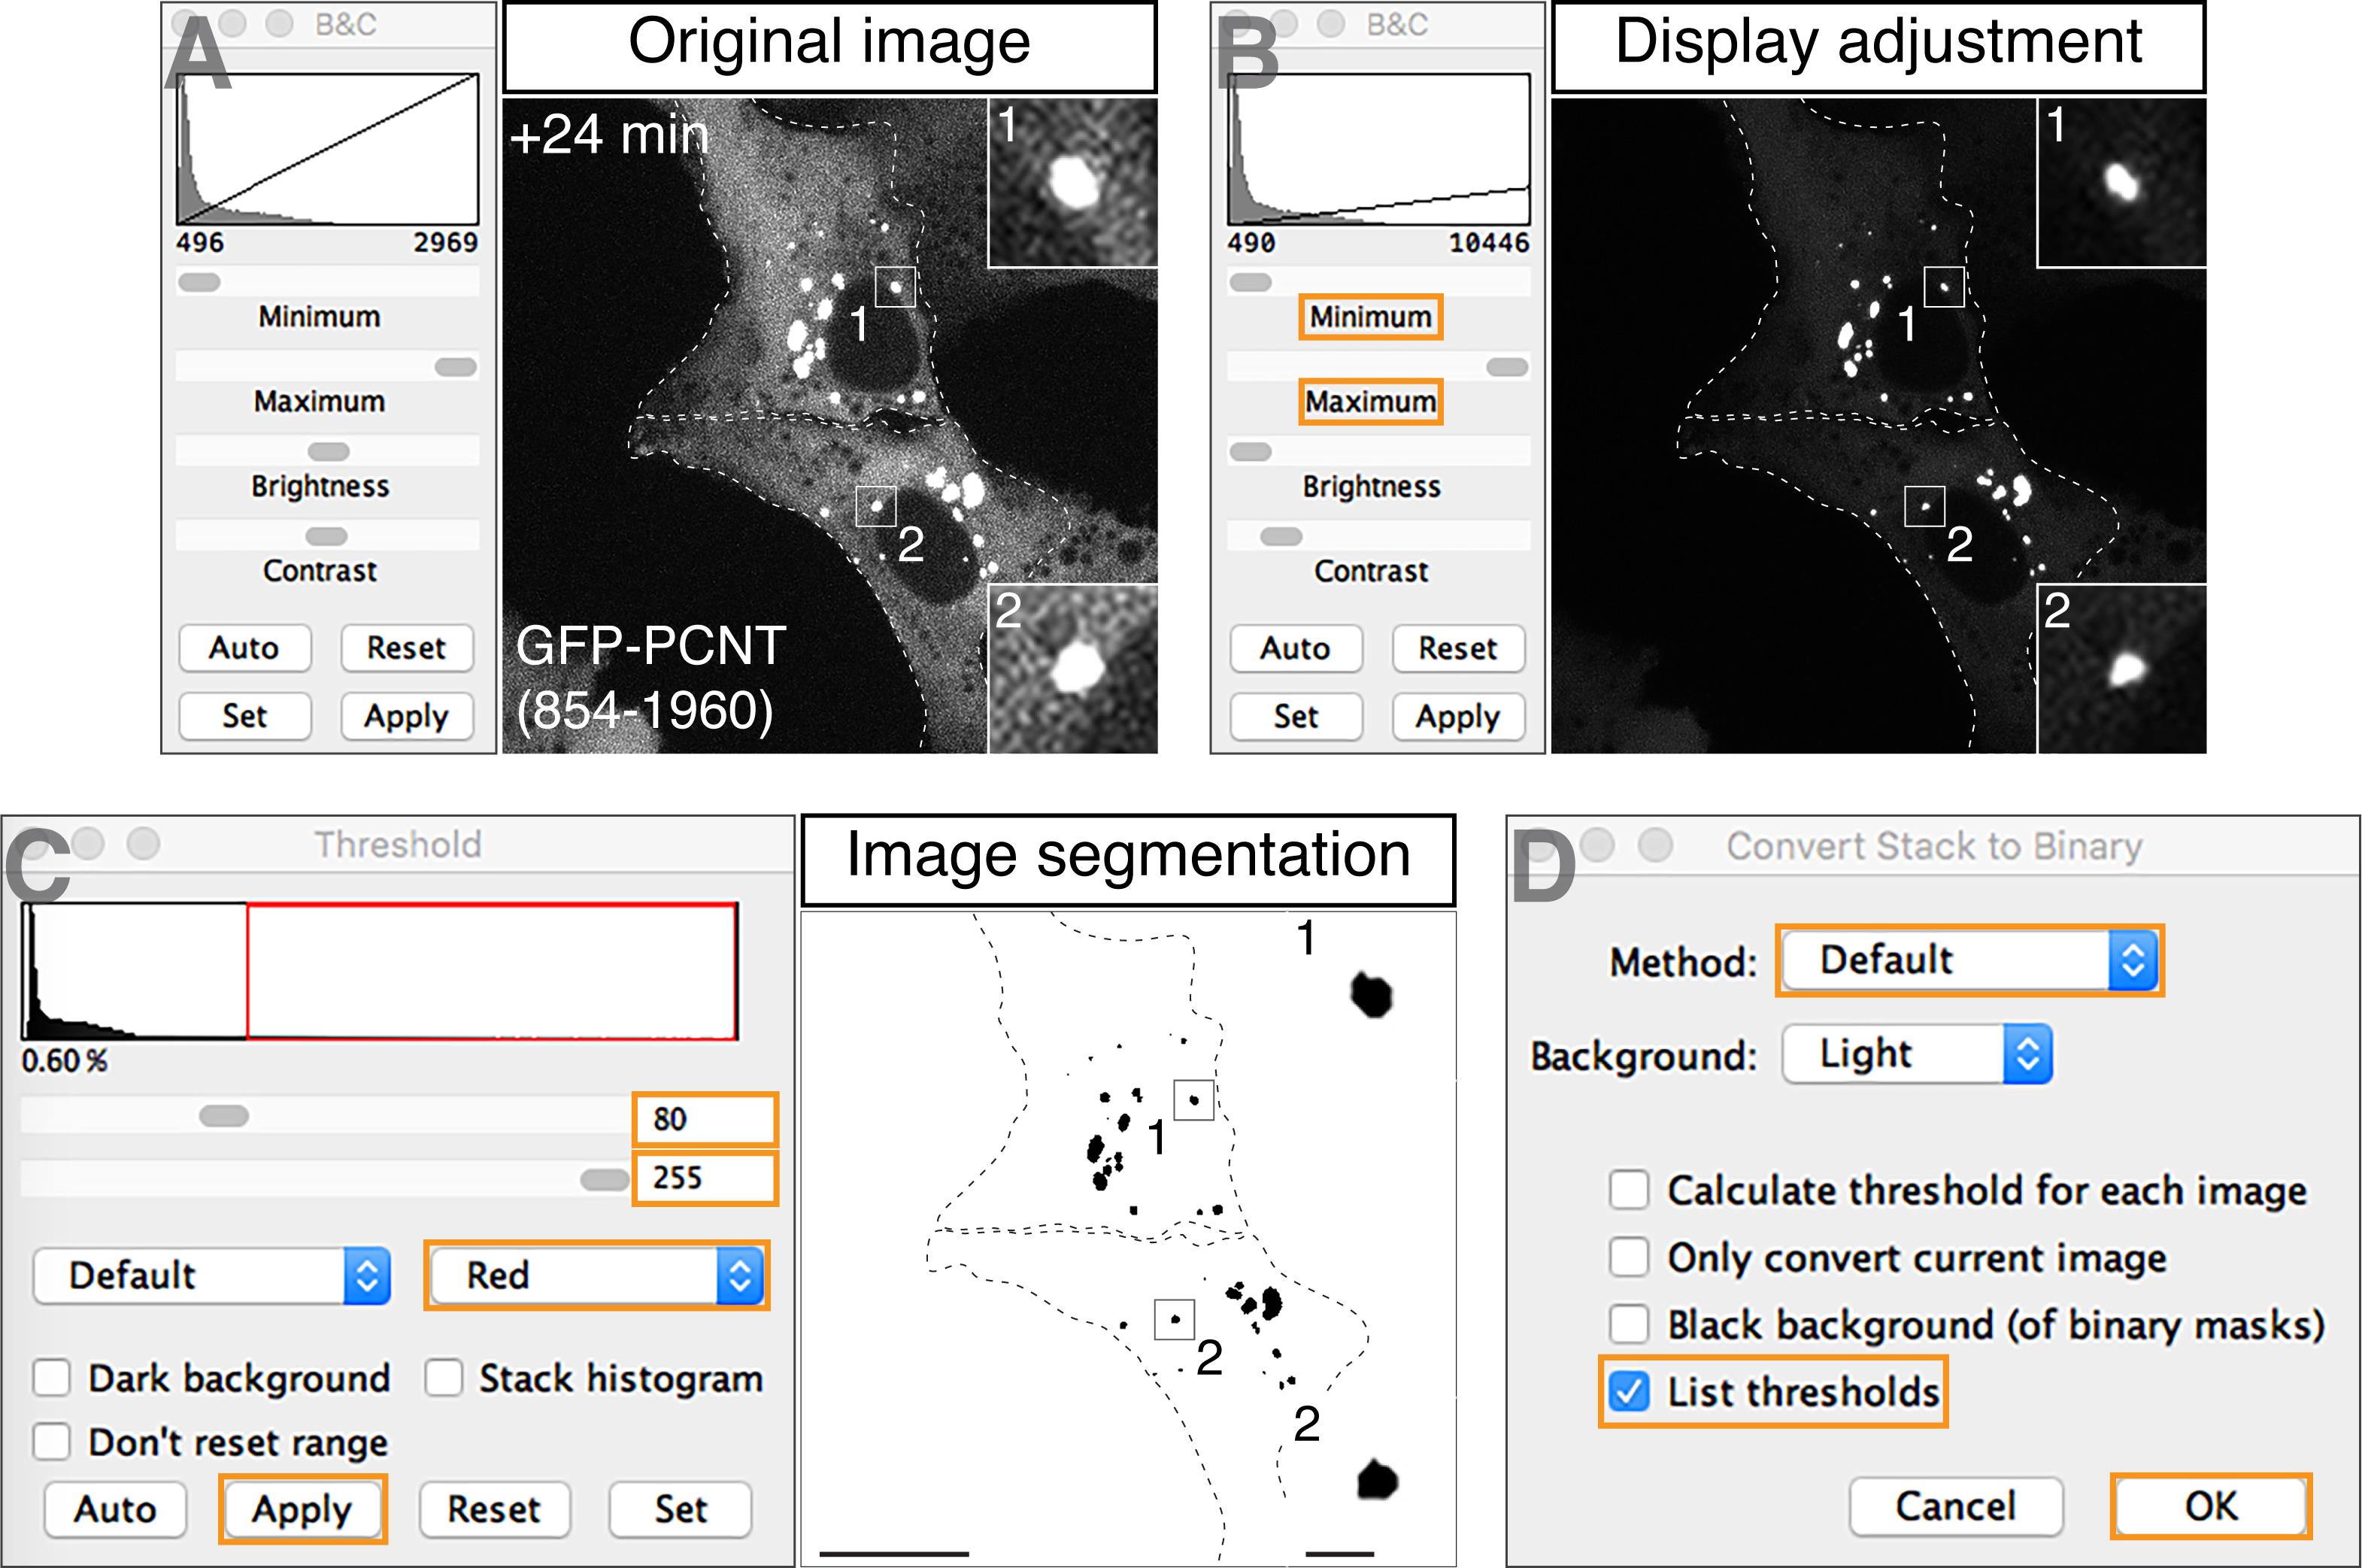Click inset 2 thumbnail in Original image
2362x1568 pixels.
coord(1073,669)
